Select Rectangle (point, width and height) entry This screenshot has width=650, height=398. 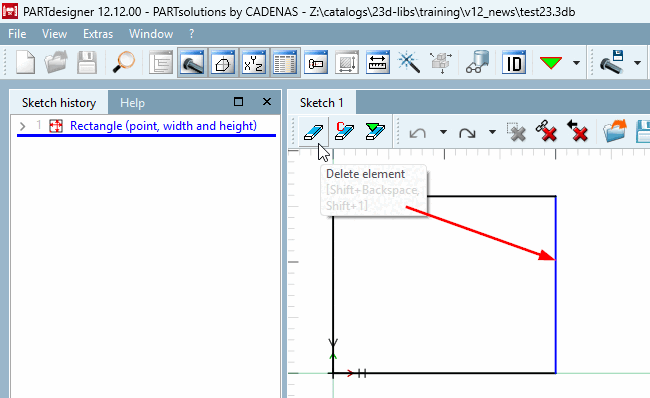(x=163, y=126)
